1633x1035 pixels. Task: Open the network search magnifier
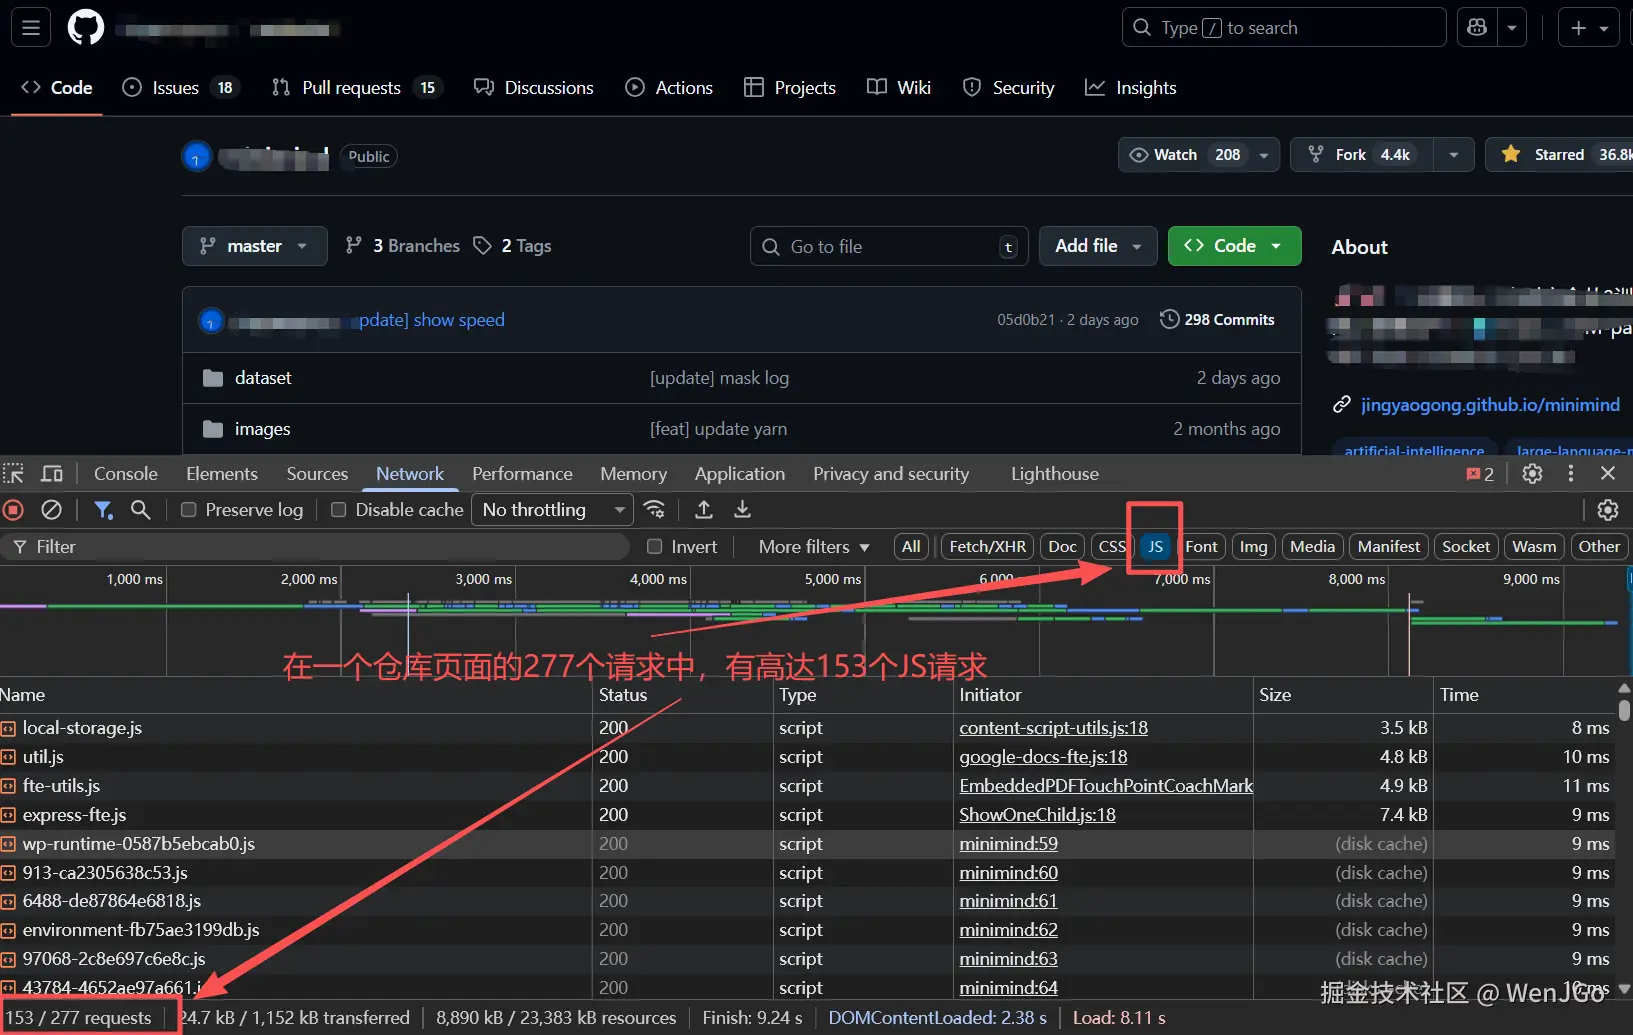coord(141,510)
